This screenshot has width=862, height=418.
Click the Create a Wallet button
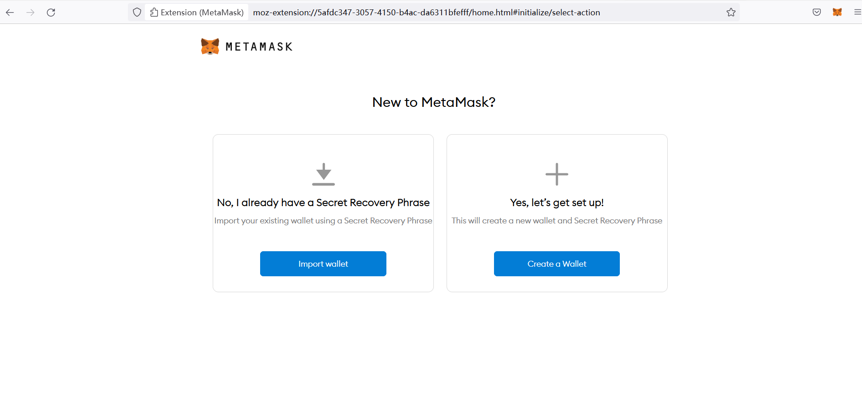pos(557,263)
